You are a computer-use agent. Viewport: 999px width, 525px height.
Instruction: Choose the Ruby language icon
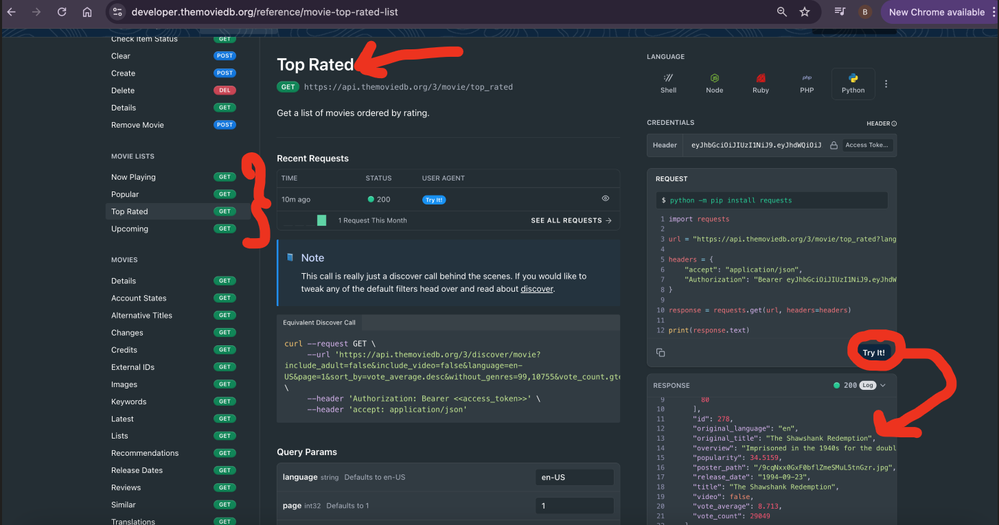pyautogui.click(x=760, y=83)
